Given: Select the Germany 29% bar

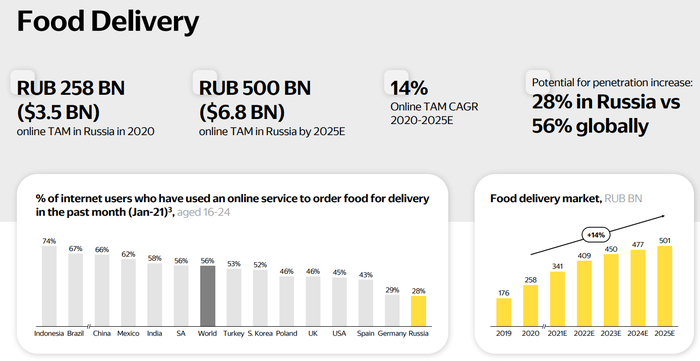Looking at the screenshot, I should click(392, 311).
